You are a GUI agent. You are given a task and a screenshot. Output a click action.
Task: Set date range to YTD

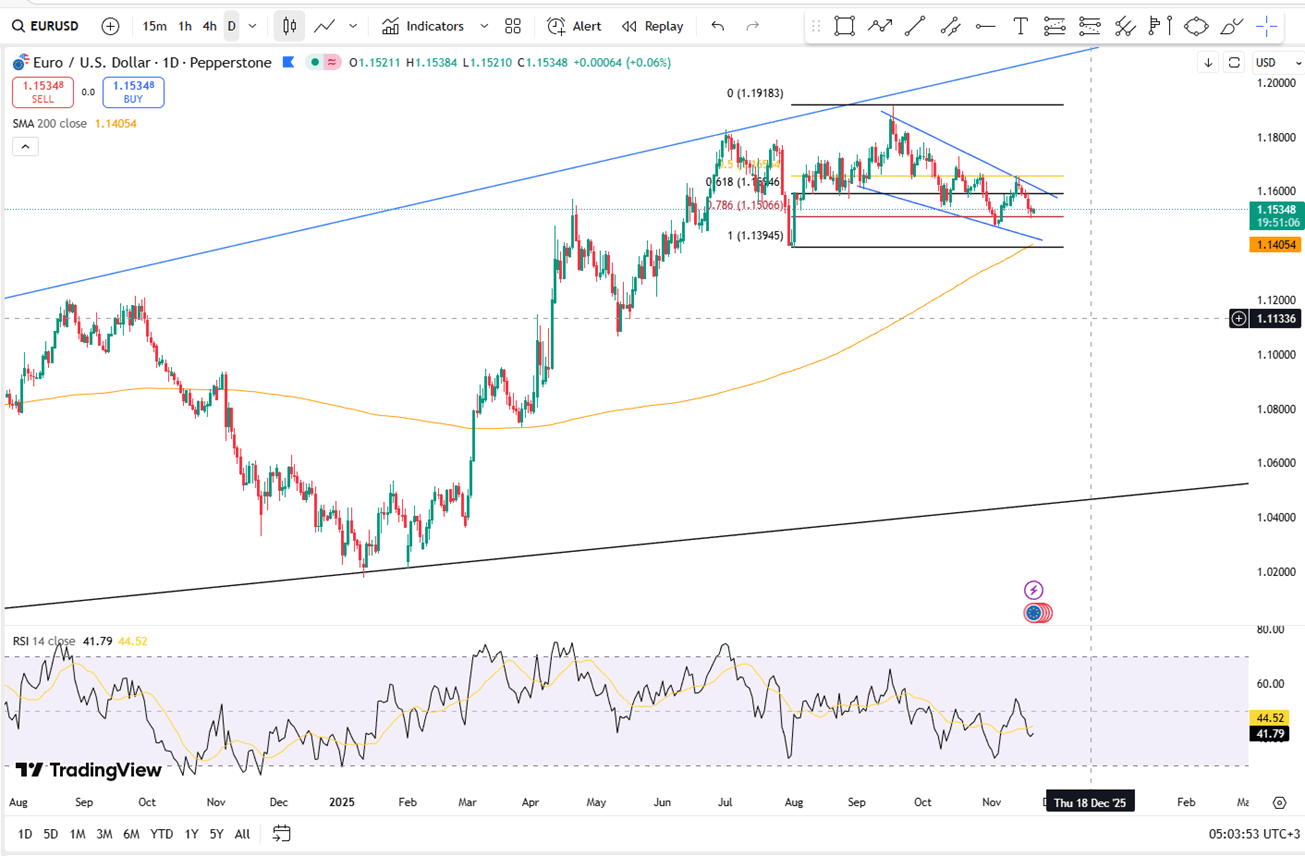pyautogui.click(x=161, y=833)
